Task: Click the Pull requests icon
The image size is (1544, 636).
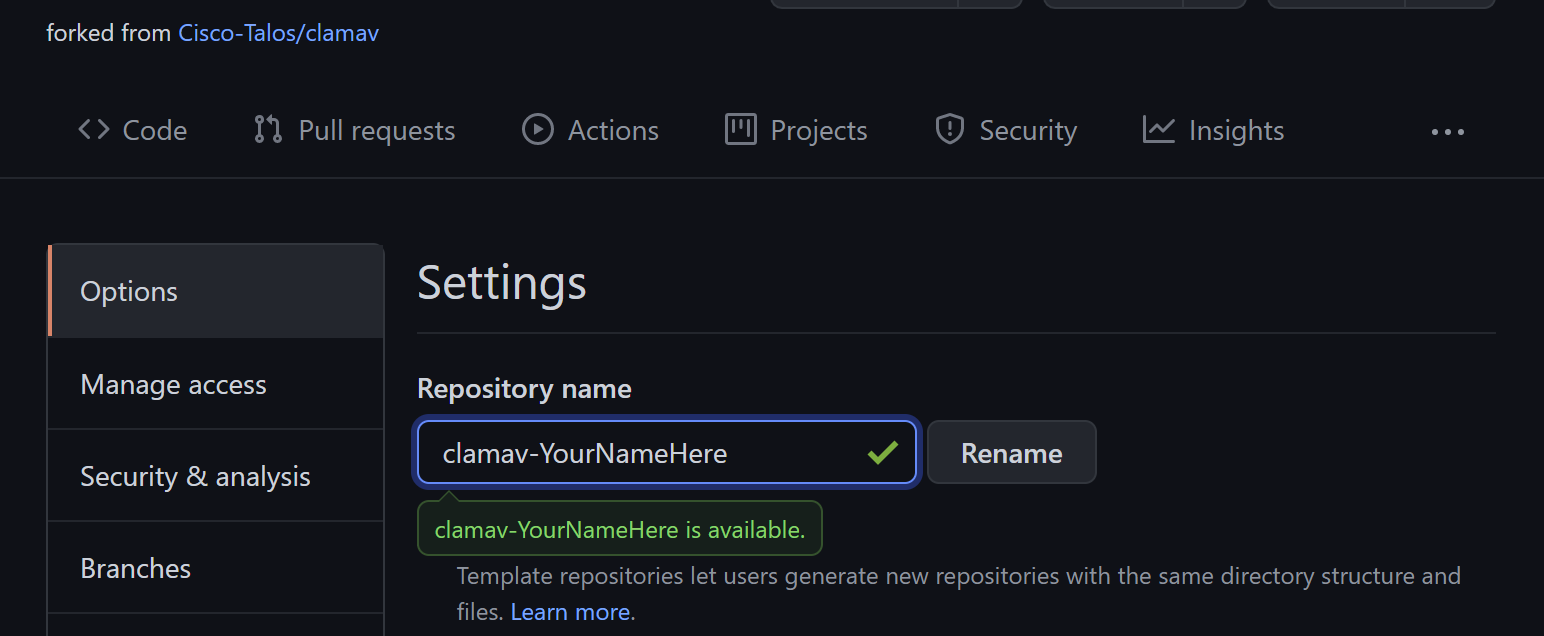Action: [266, 129]
